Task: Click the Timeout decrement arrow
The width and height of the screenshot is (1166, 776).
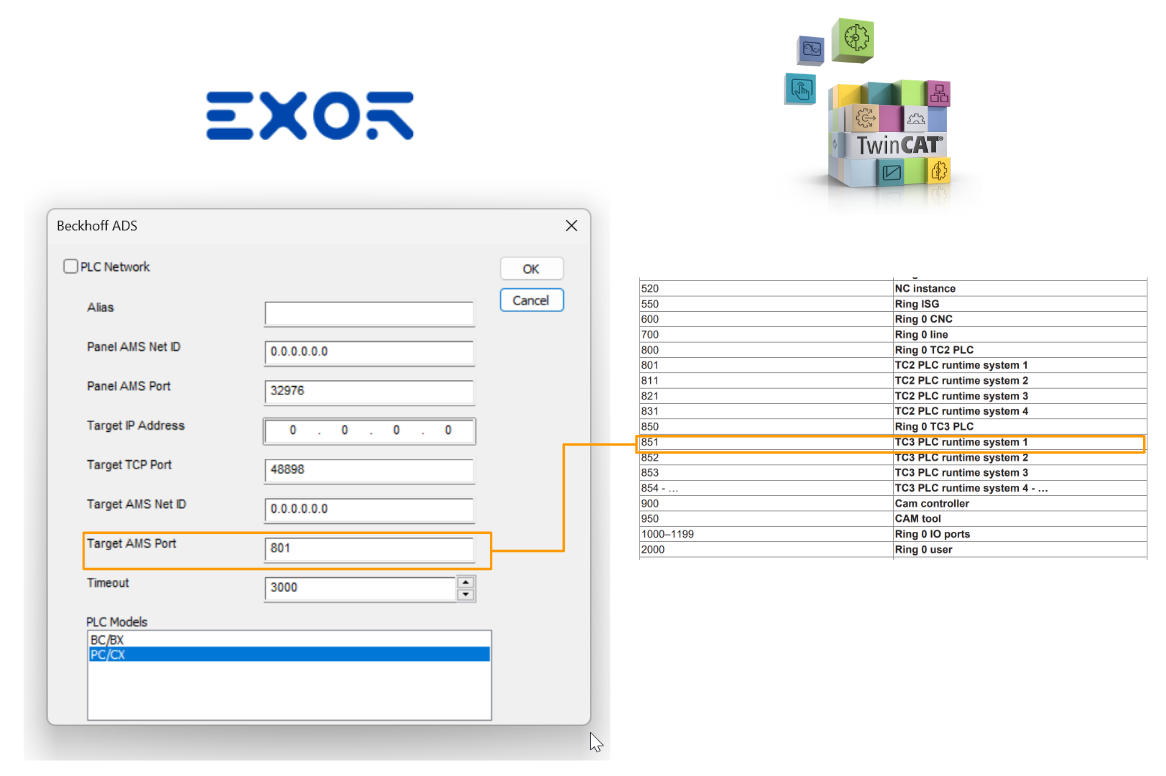Action: pos(465,593)
